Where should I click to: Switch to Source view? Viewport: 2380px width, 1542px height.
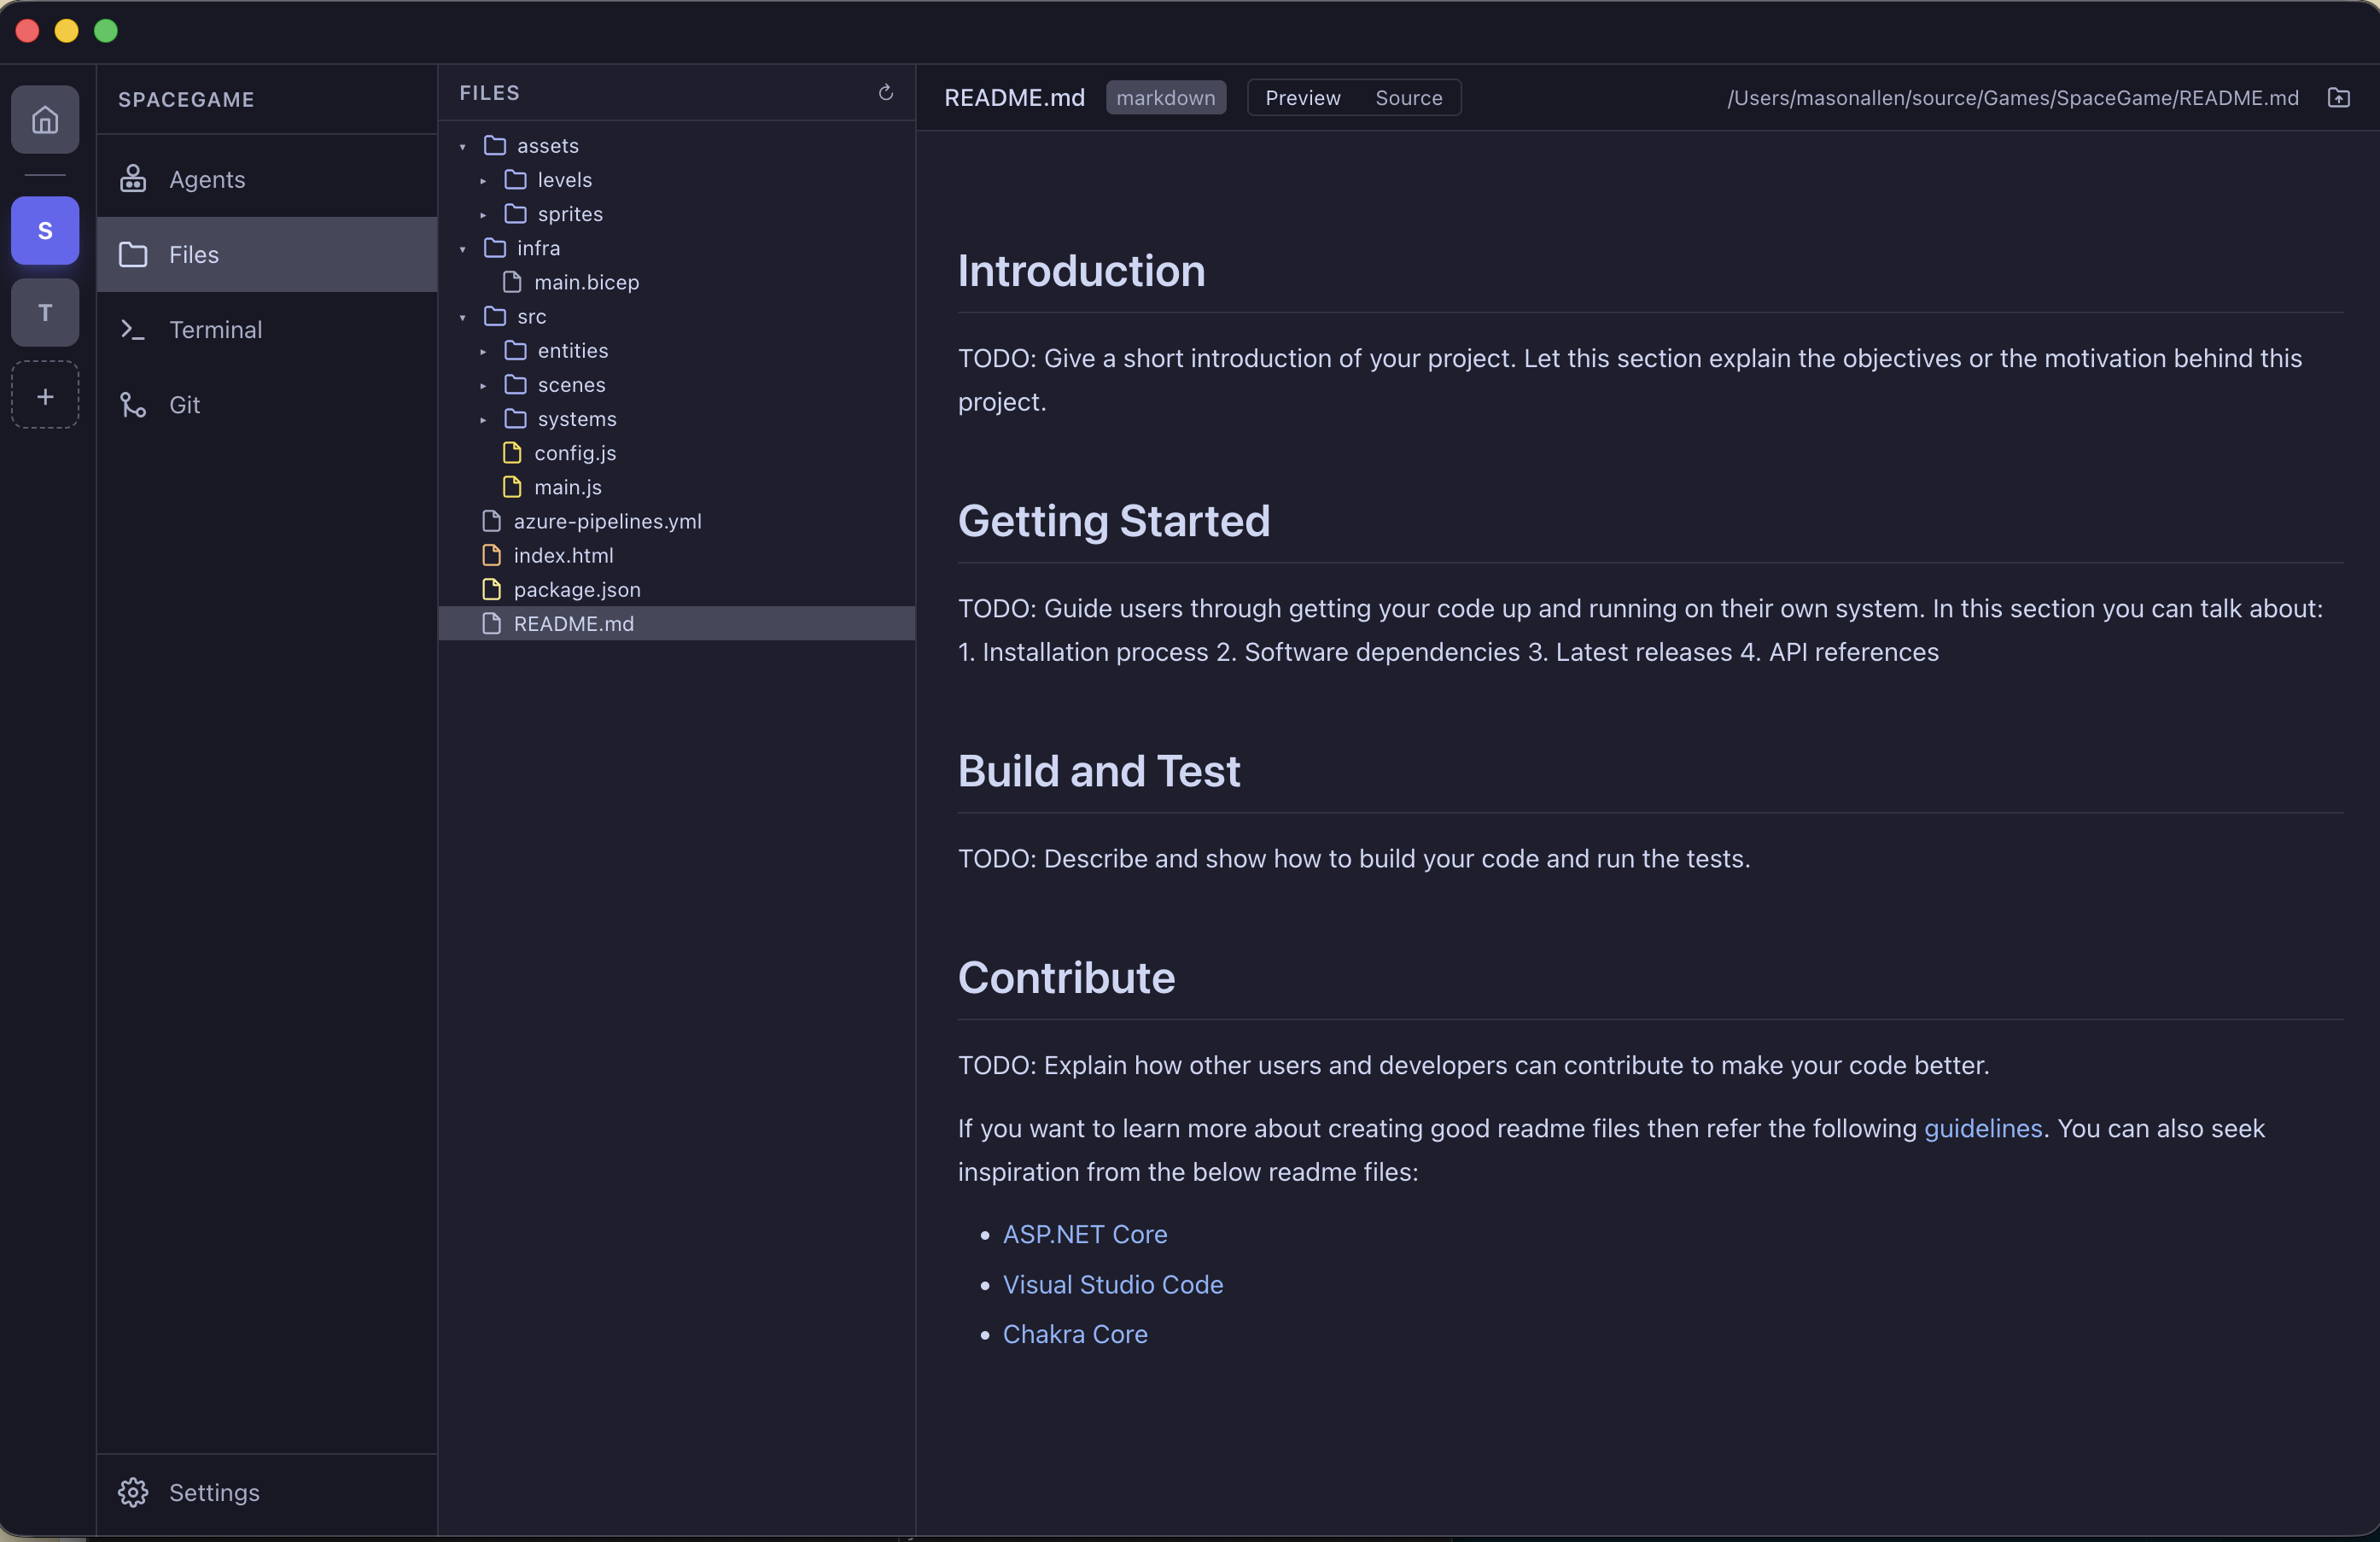coord(1409,97)
